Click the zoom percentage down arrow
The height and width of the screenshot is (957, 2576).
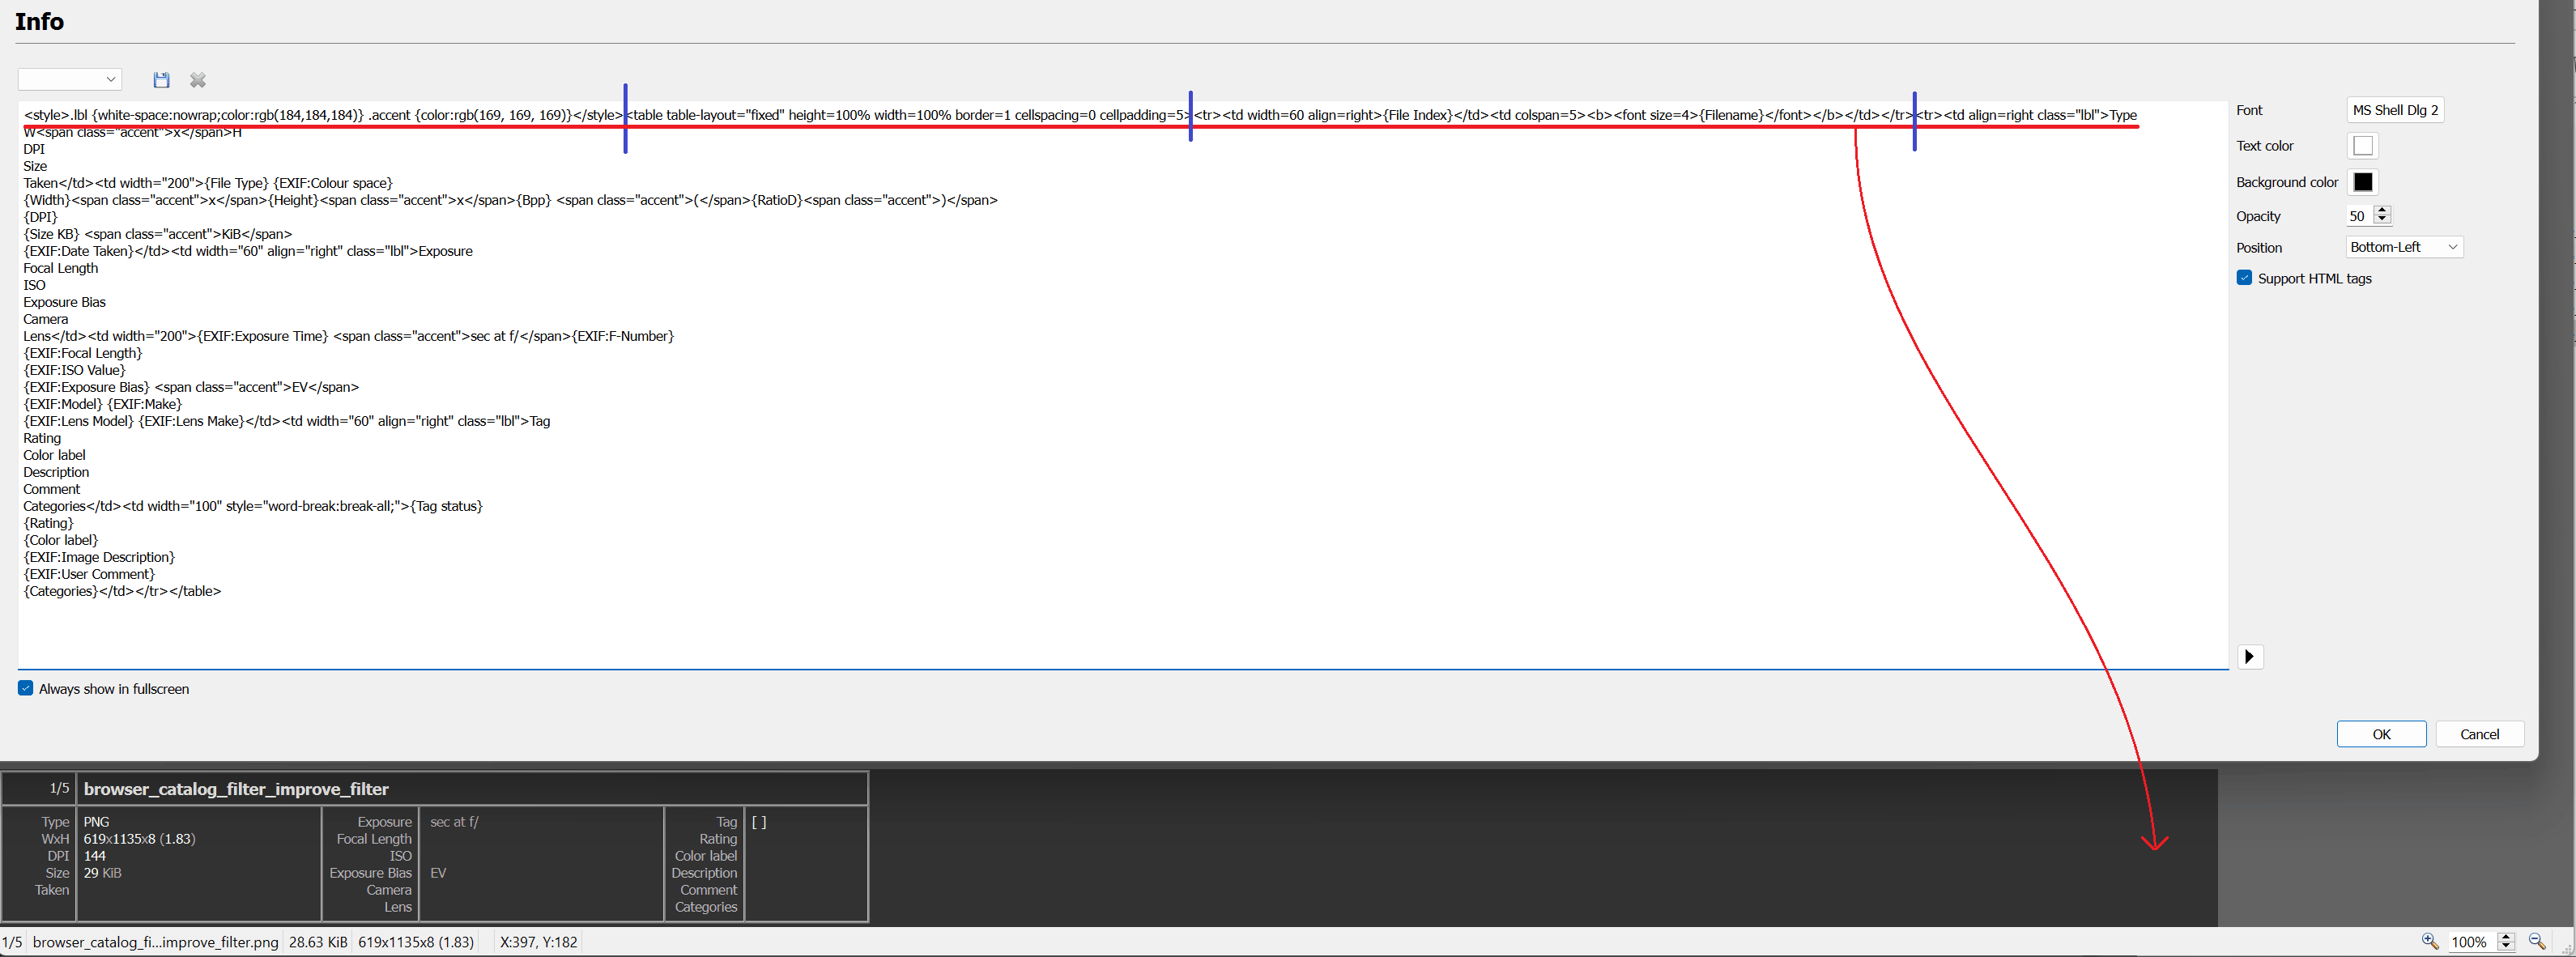click(2505, 946)
